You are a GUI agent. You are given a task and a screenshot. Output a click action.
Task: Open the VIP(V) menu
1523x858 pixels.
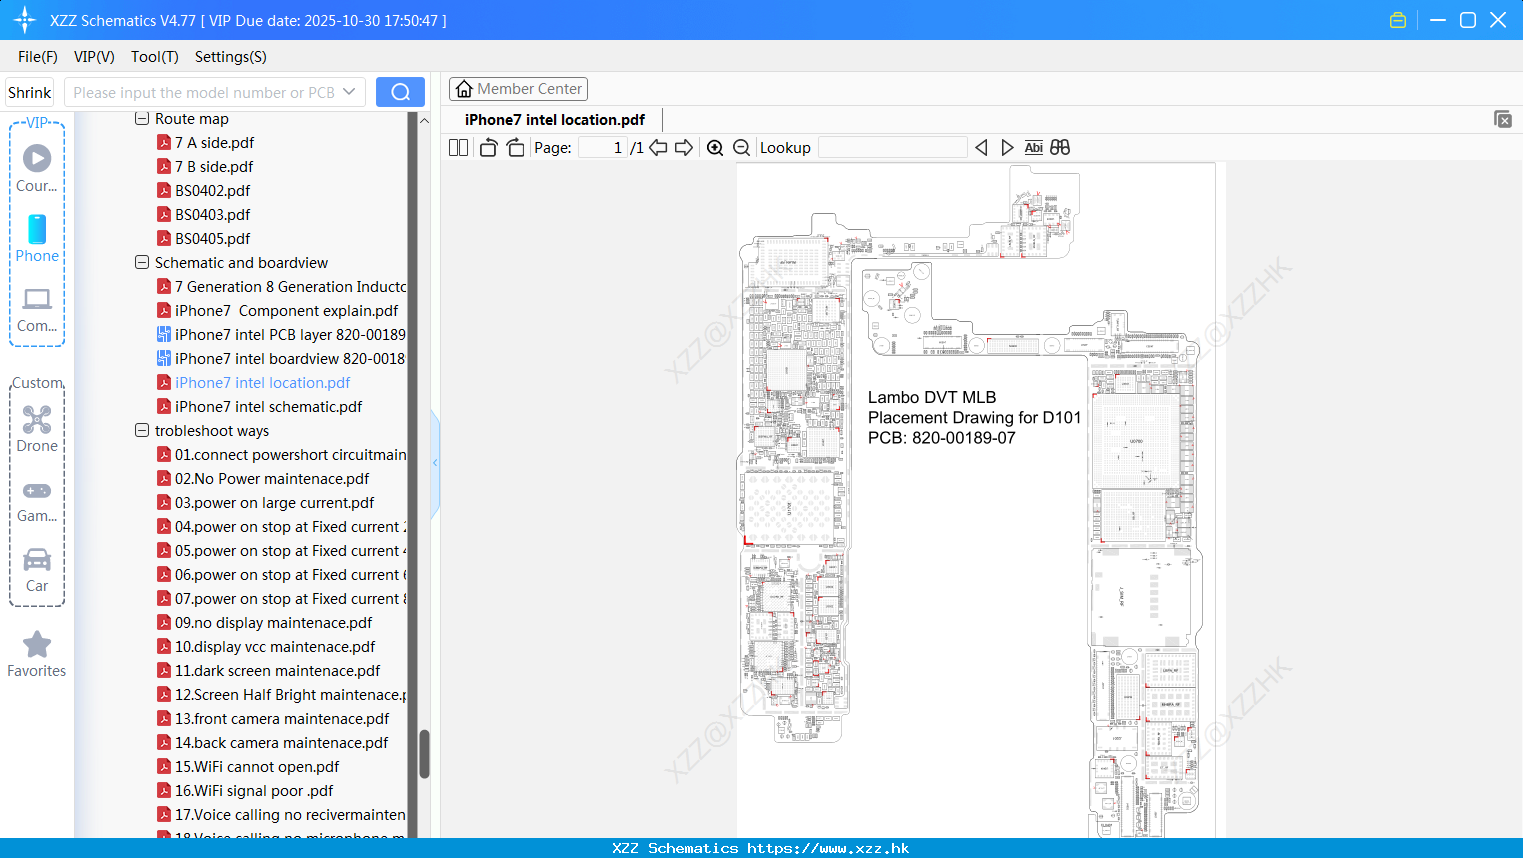point(94,57)
